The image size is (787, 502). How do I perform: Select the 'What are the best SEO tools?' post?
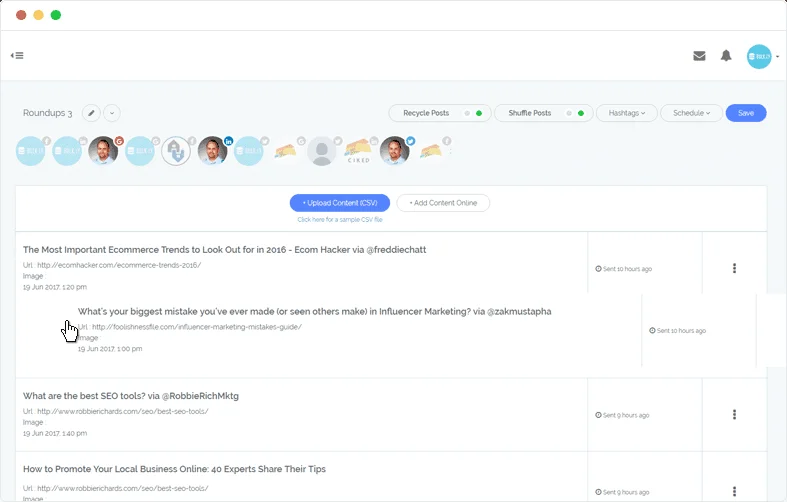tap(131, 396)
